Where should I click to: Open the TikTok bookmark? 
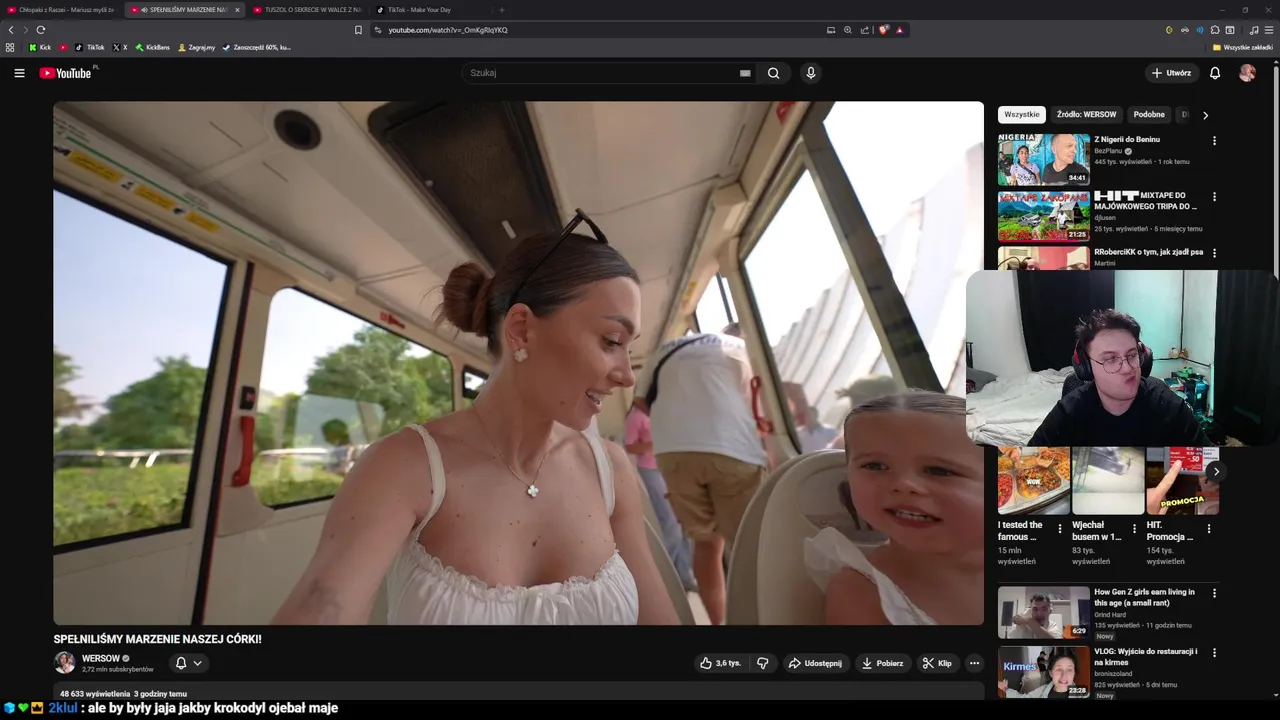coord(90,47)
